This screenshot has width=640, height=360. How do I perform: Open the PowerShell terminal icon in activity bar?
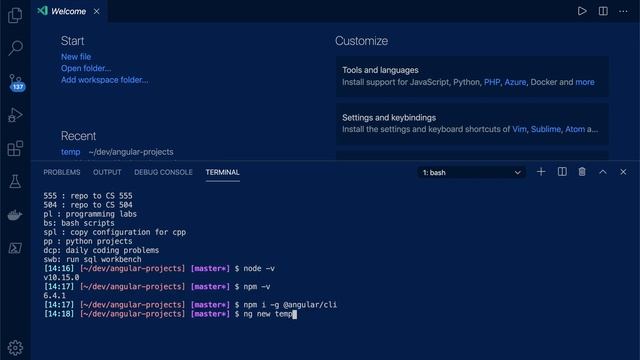point(15,248)
